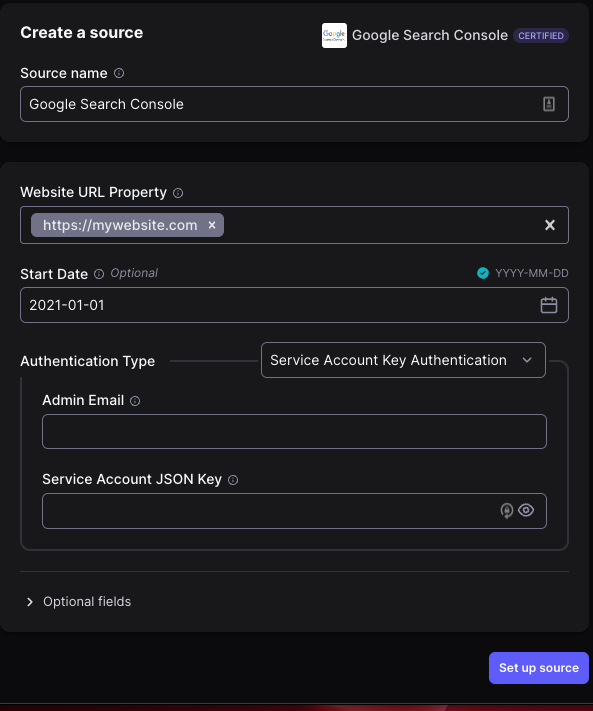Click the Google Search Console connector title

point(430,35)
